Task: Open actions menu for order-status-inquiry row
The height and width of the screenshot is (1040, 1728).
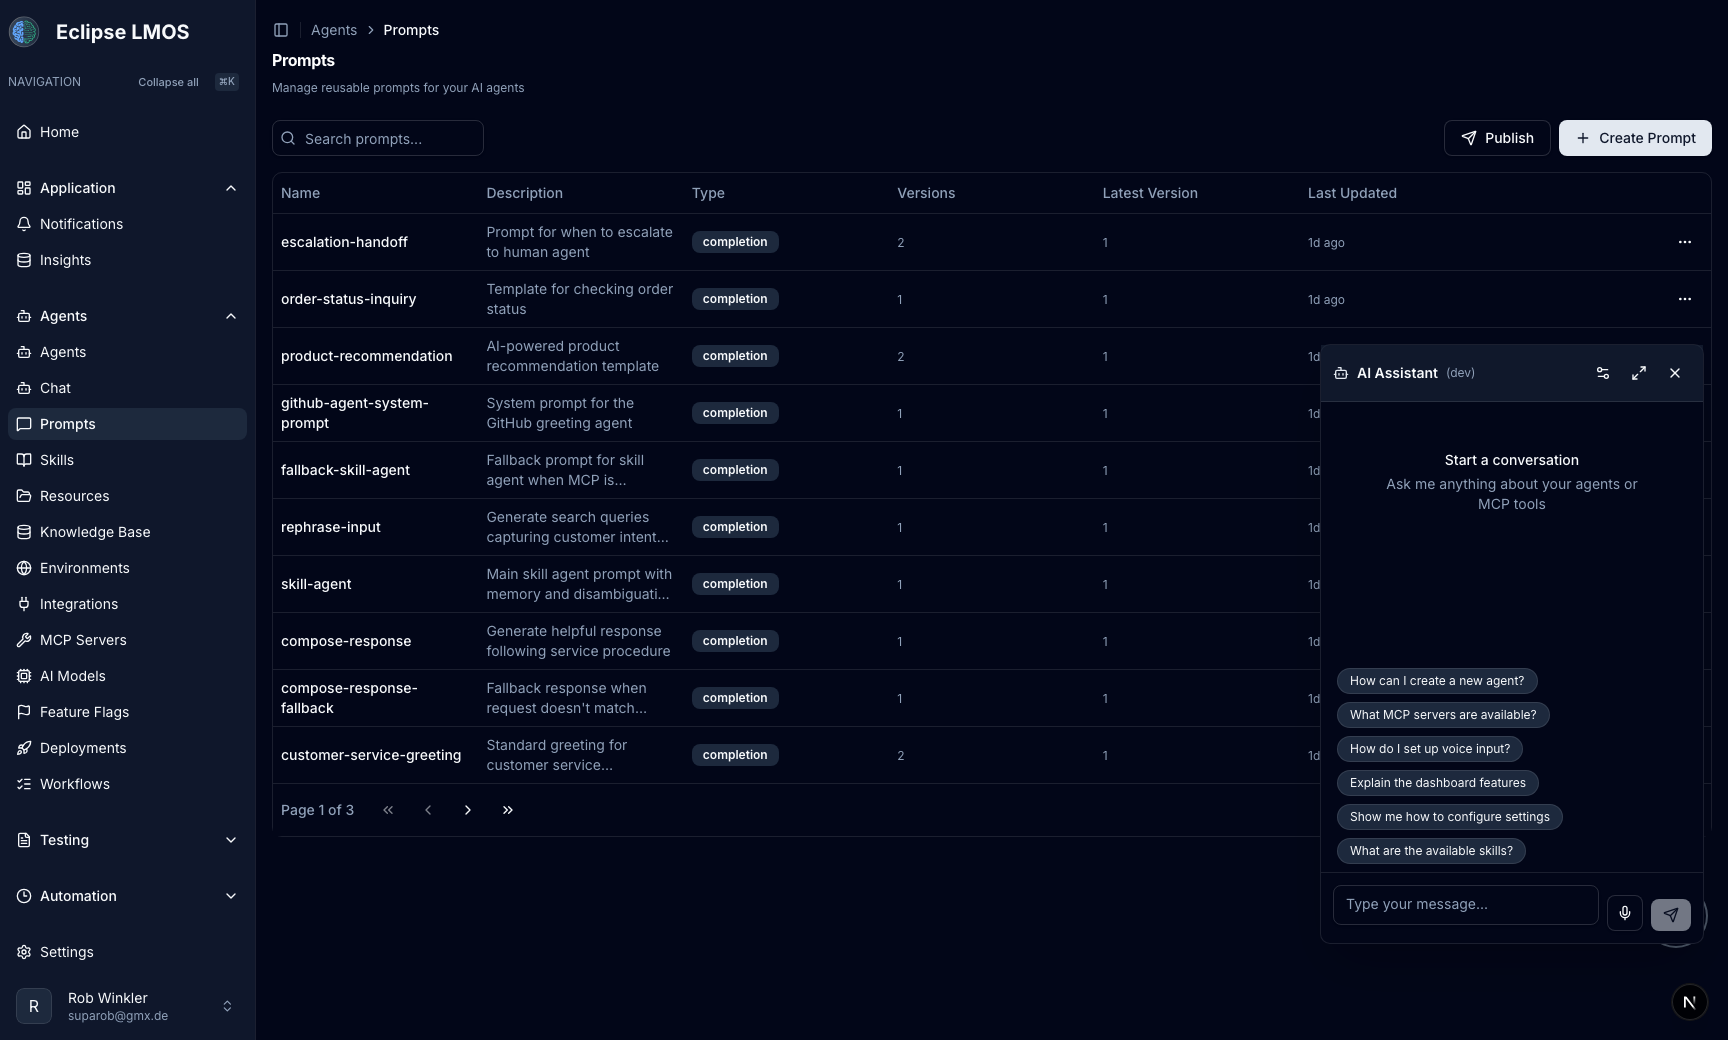Action: (x=1685, y=299)
